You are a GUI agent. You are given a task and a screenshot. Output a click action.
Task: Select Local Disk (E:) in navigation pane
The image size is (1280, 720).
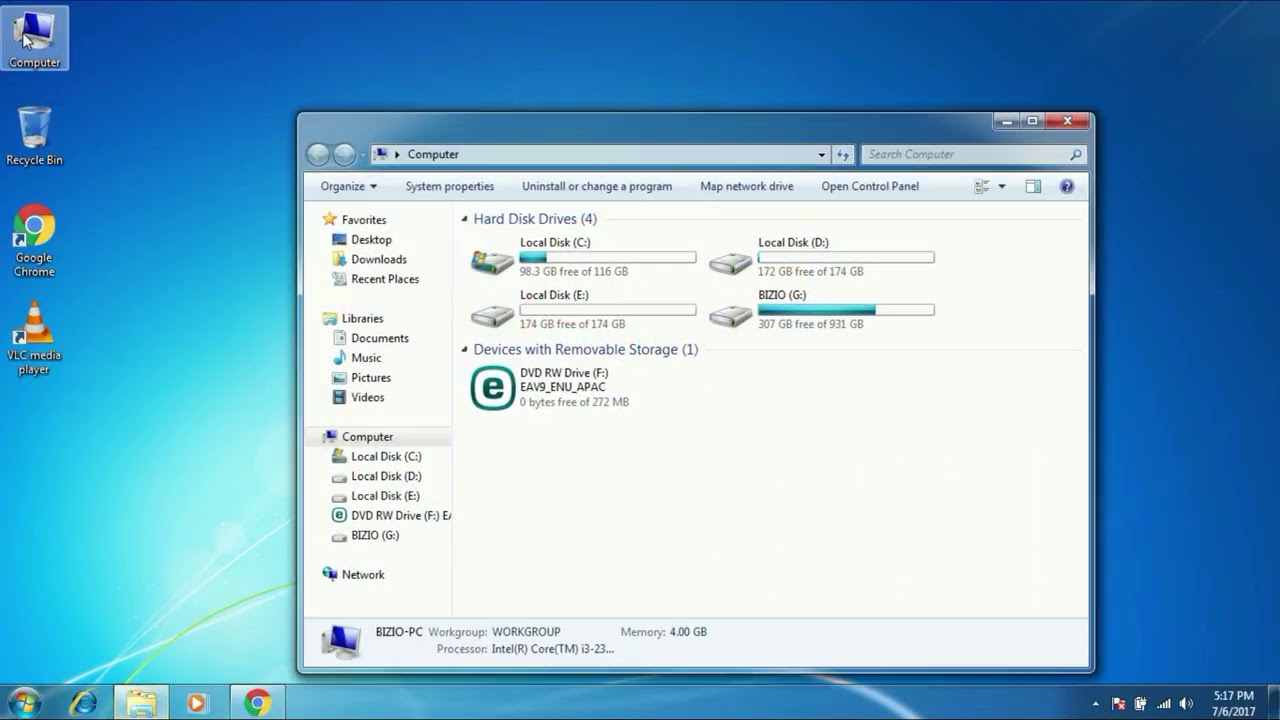tap(385, 496)
